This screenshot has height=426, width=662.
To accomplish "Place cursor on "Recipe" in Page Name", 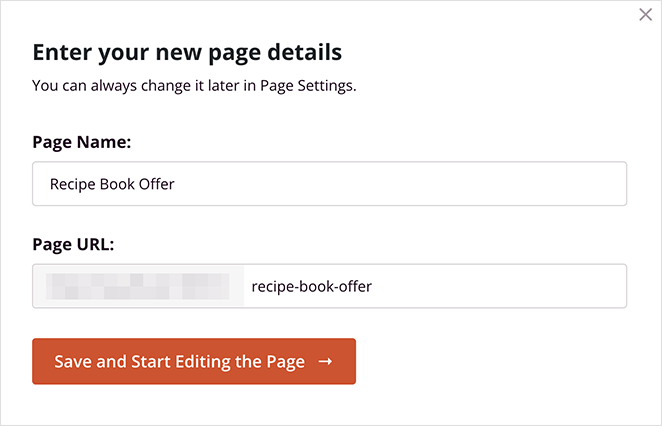I will pos(74,184).
